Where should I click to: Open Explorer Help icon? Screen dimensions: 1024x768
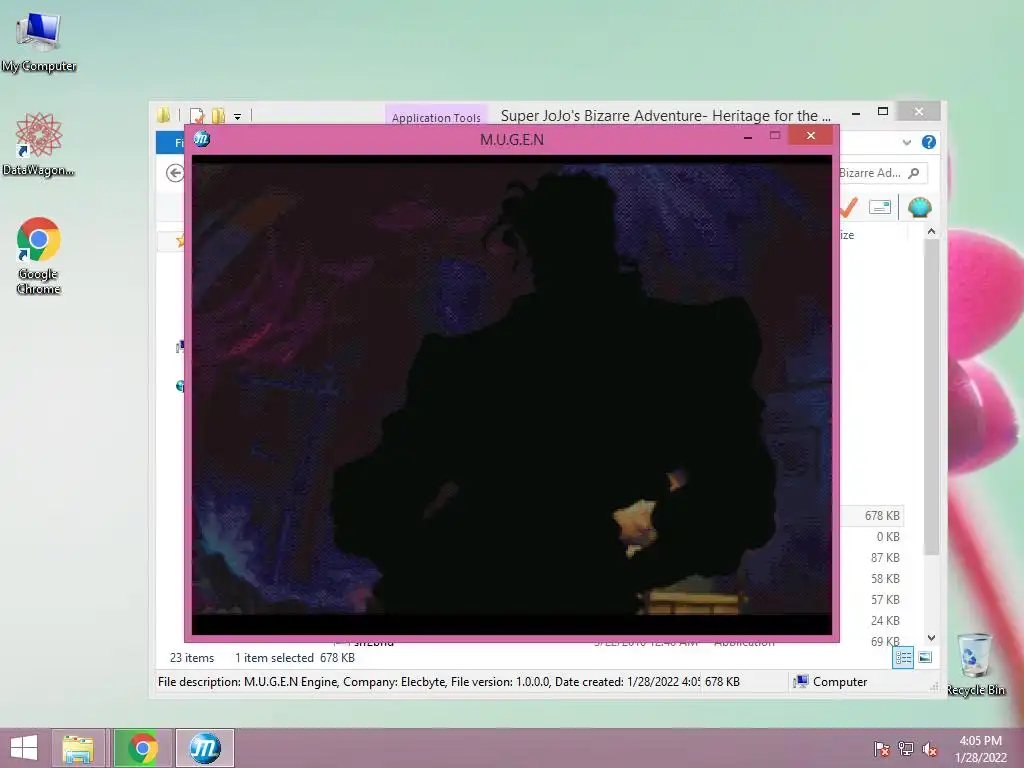(929, 142)
